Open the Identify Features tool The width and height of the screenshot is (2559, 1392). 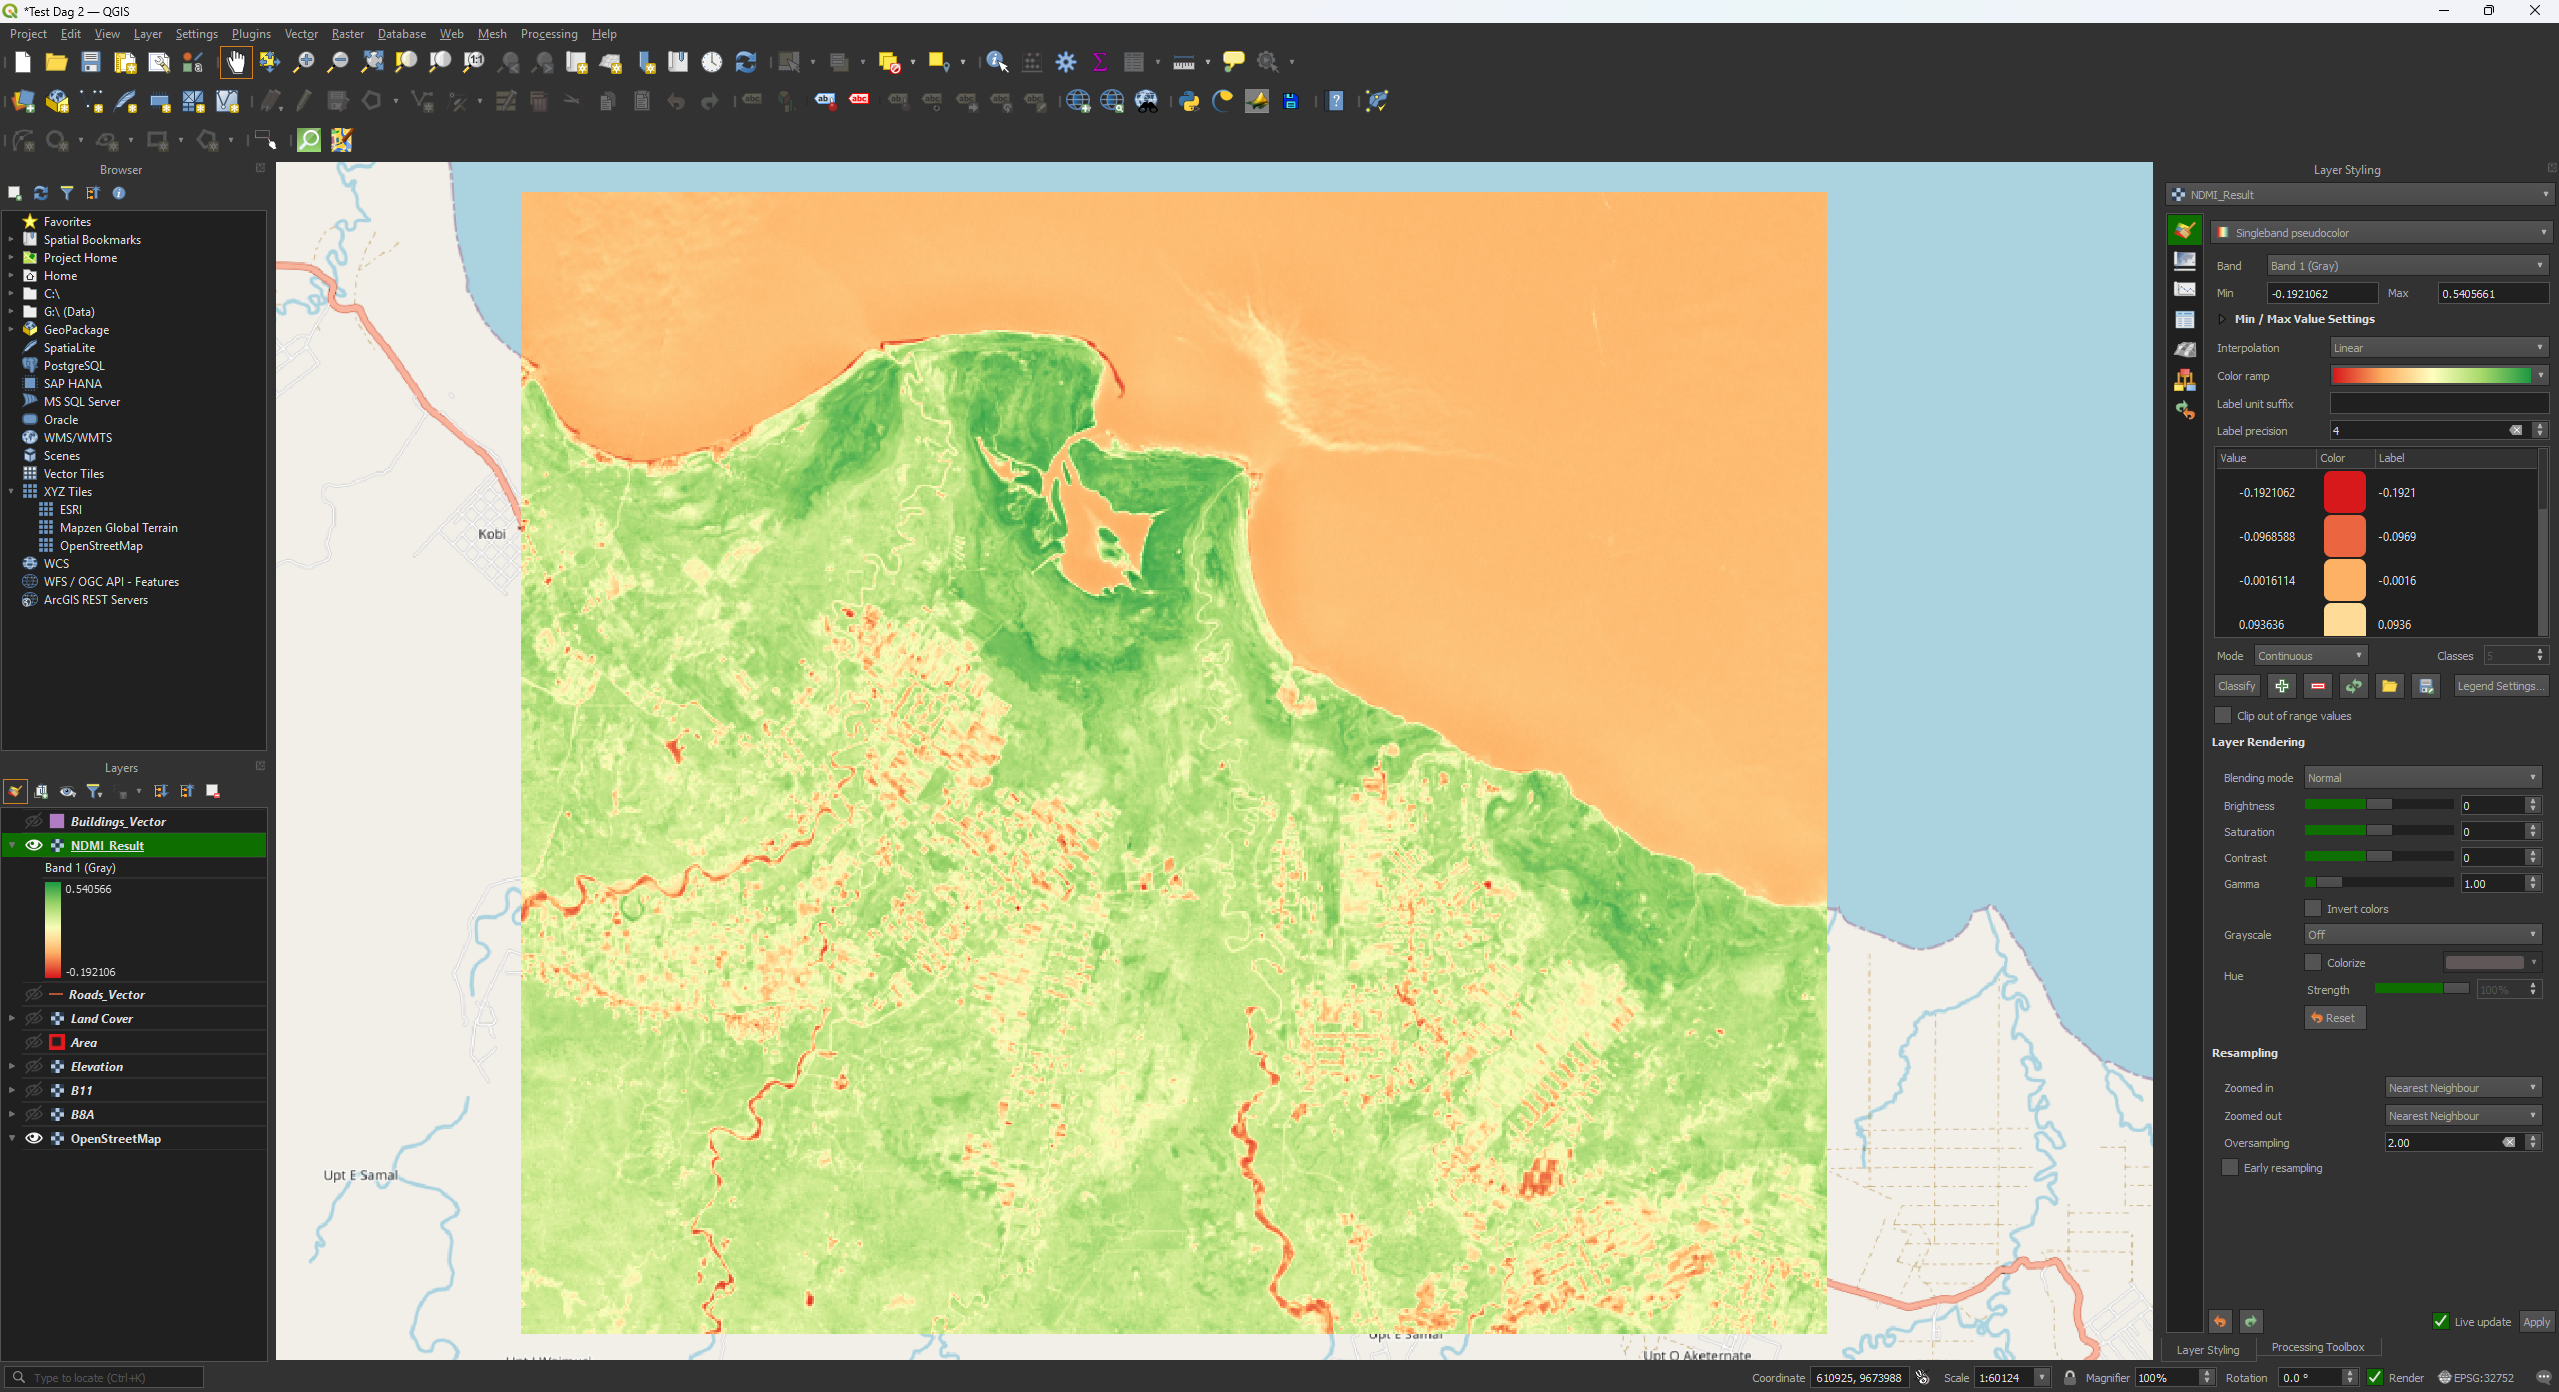(996, 62)
